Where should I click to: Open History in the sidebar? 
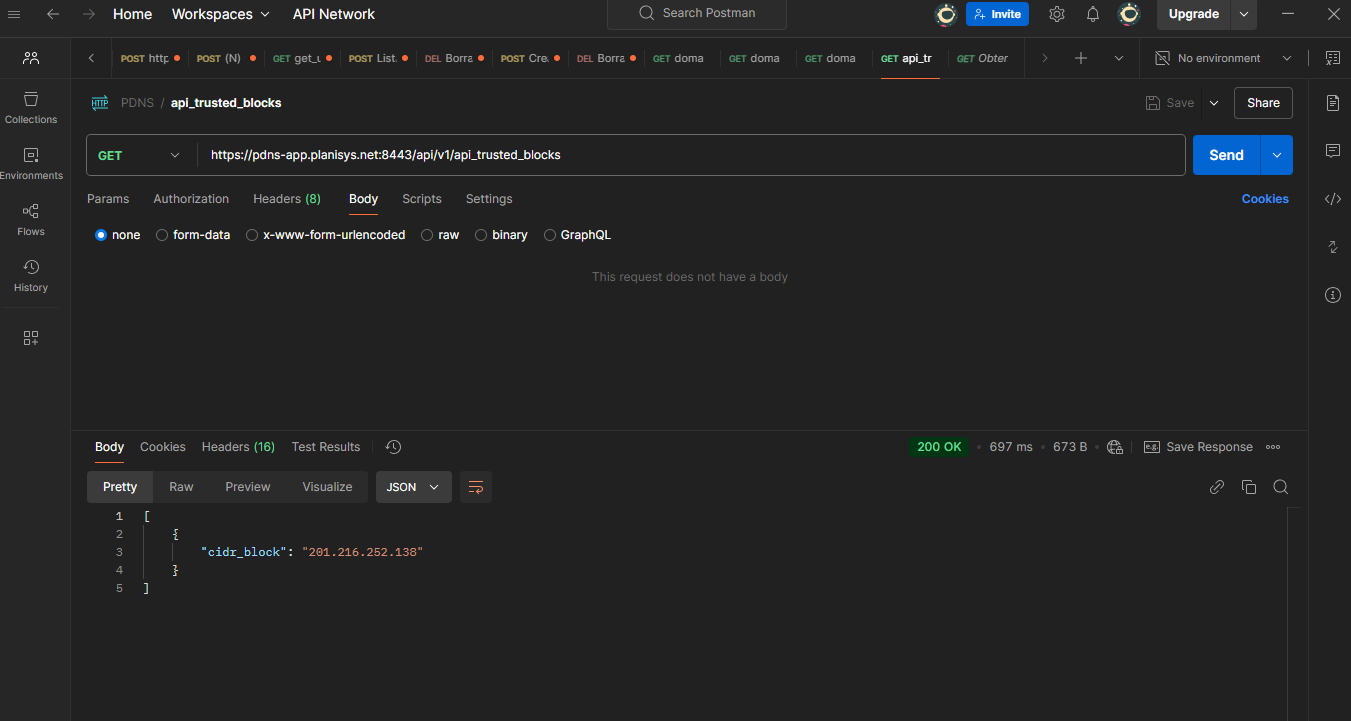pos(31,276)
